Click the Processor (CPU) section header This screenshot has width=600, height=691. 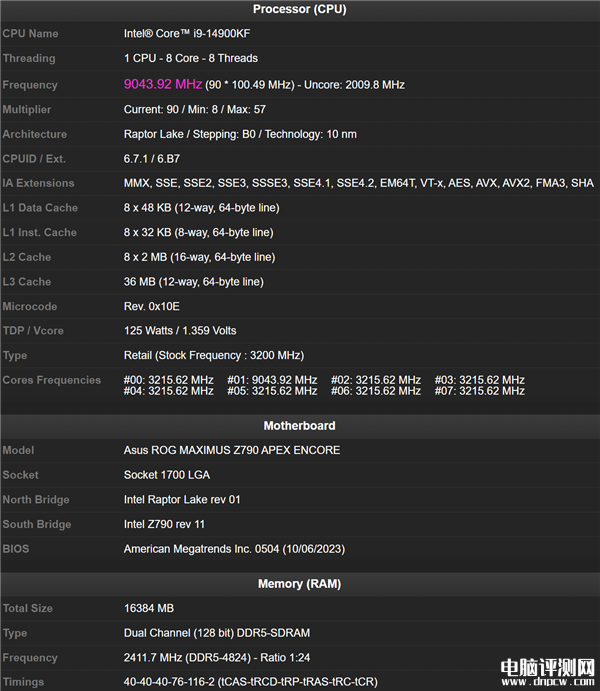(300, 9)
